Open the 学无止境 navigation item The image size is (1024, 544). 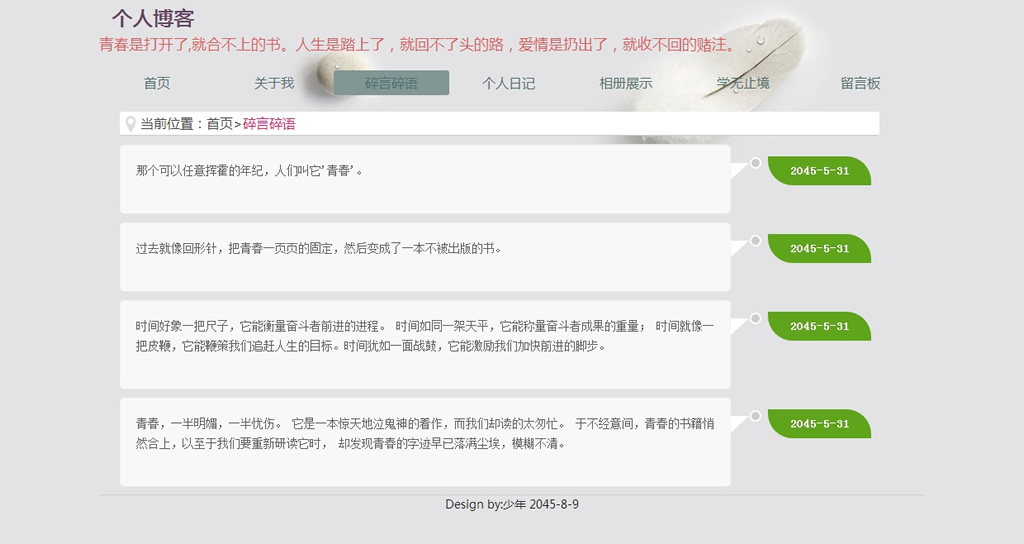743,83
